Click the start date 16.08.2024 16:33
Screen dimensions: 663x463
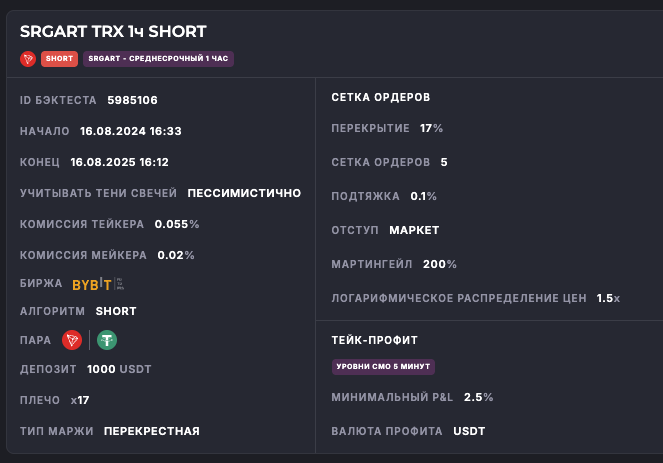[x=130, y=131]
